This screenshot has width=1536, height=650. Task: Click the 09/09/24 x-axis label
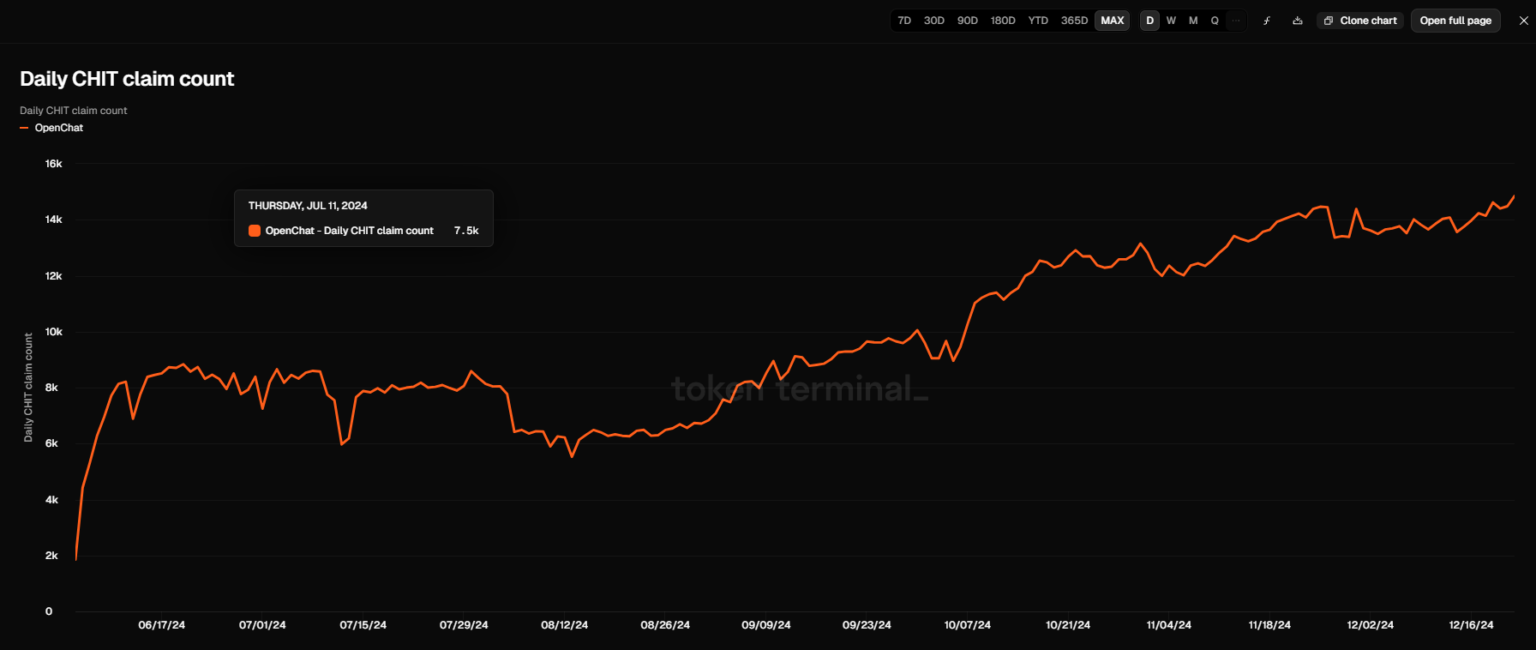(766, 625)
